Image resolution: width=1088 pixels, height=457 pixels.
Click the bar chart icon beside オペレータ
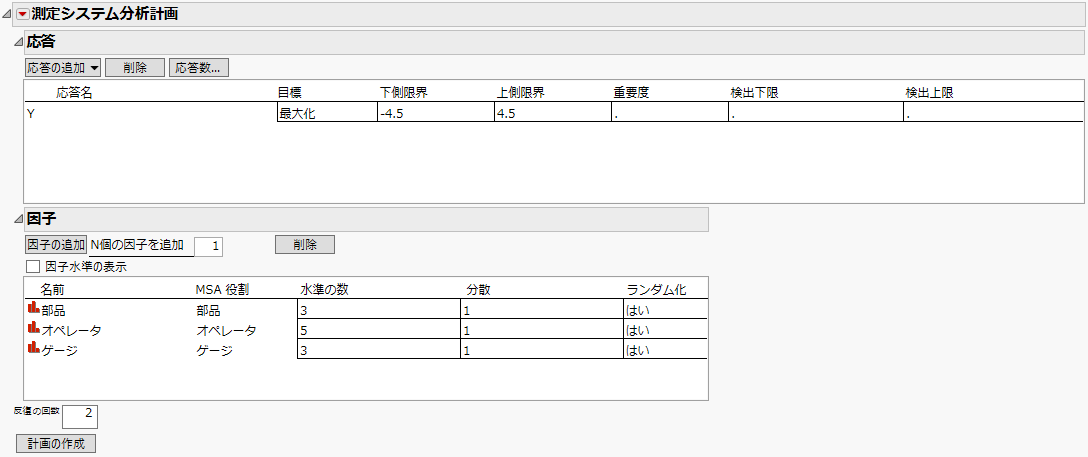click(x=33, y=329)
